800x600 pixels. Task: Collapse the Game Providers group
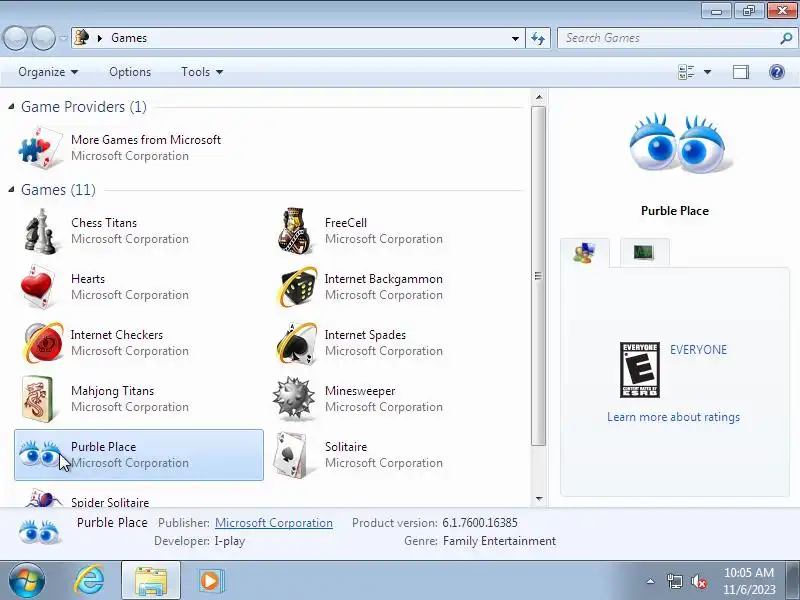coord(11,107)
